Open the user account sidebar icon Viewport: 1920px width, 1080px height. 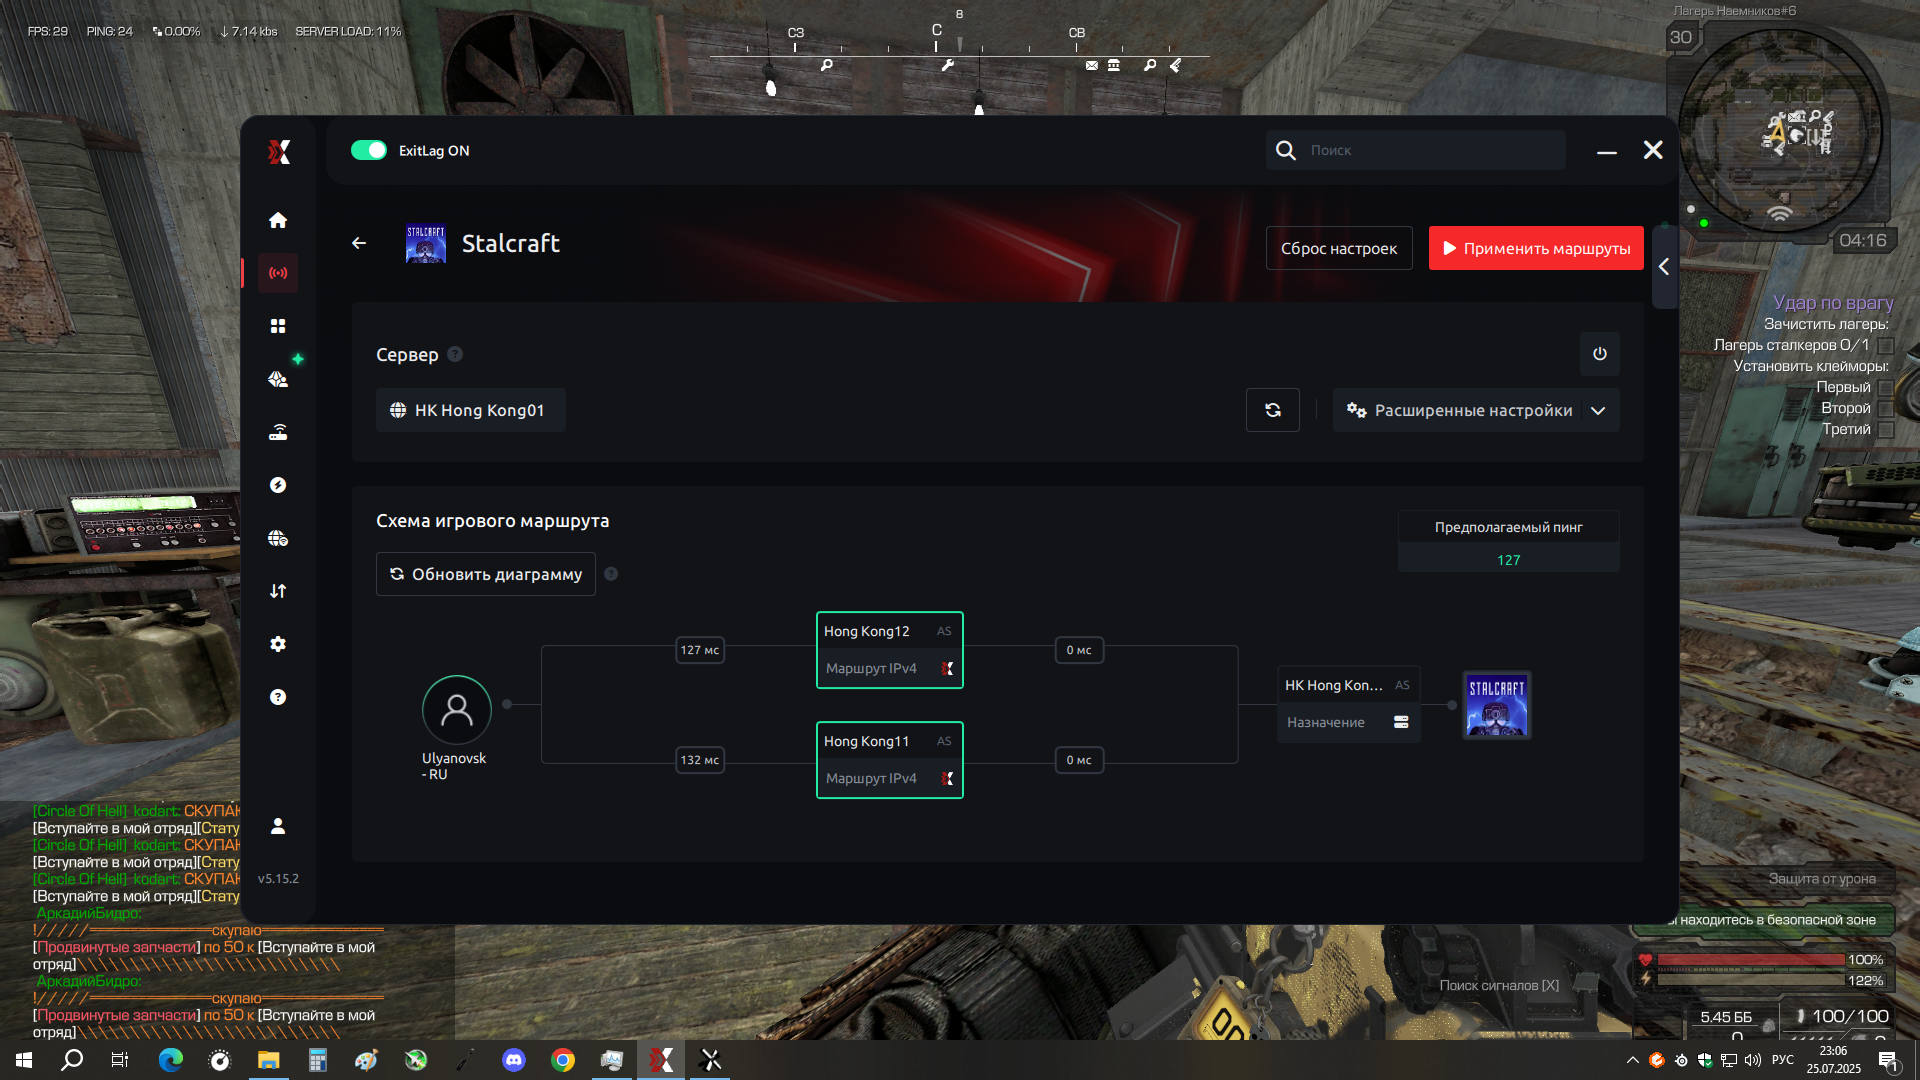(x=278, y=826)
